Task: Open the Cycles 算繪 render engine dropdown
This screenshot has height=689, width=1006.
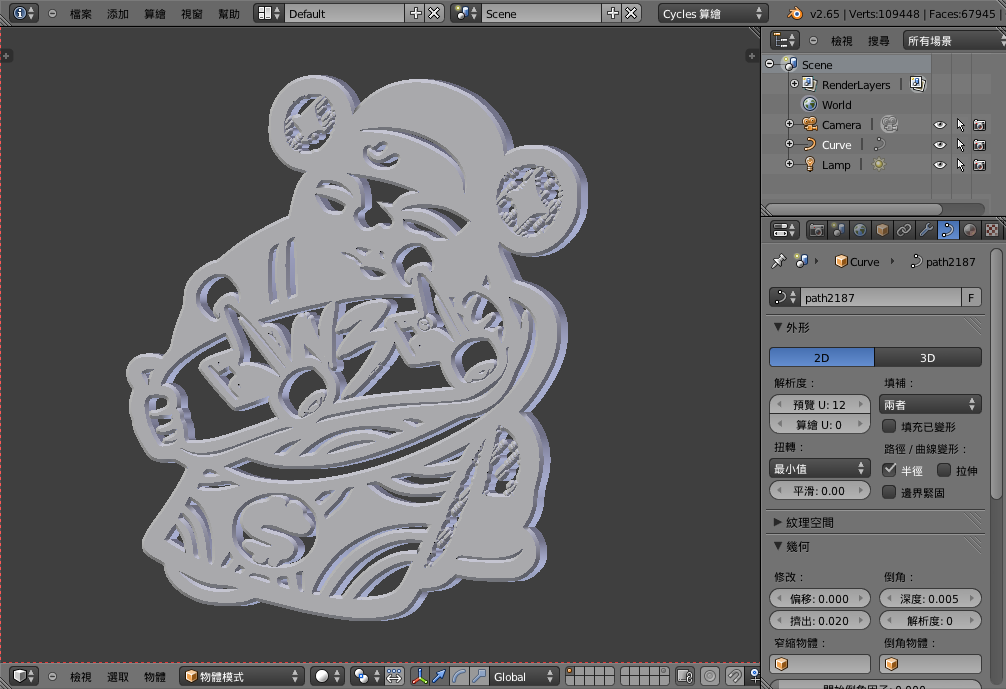Action: 713,13
